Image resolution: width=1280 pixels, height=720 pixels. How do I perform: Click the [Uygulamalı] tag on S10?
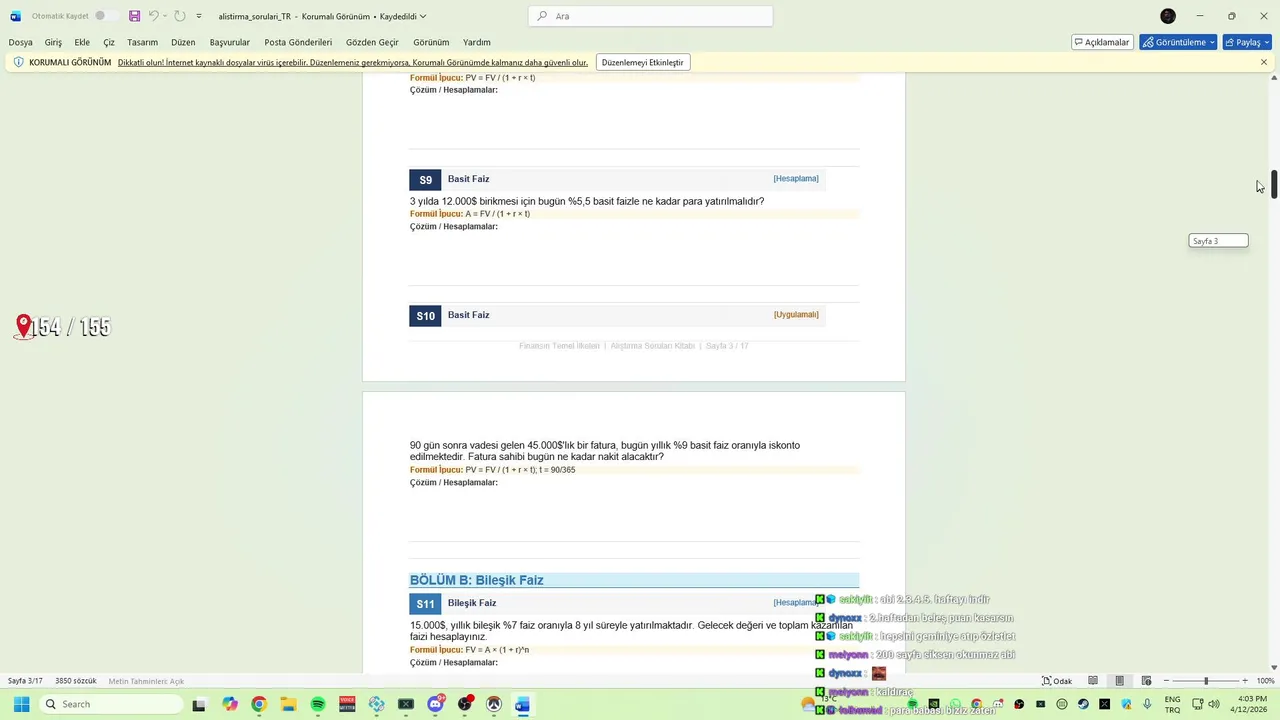(796, 314)
